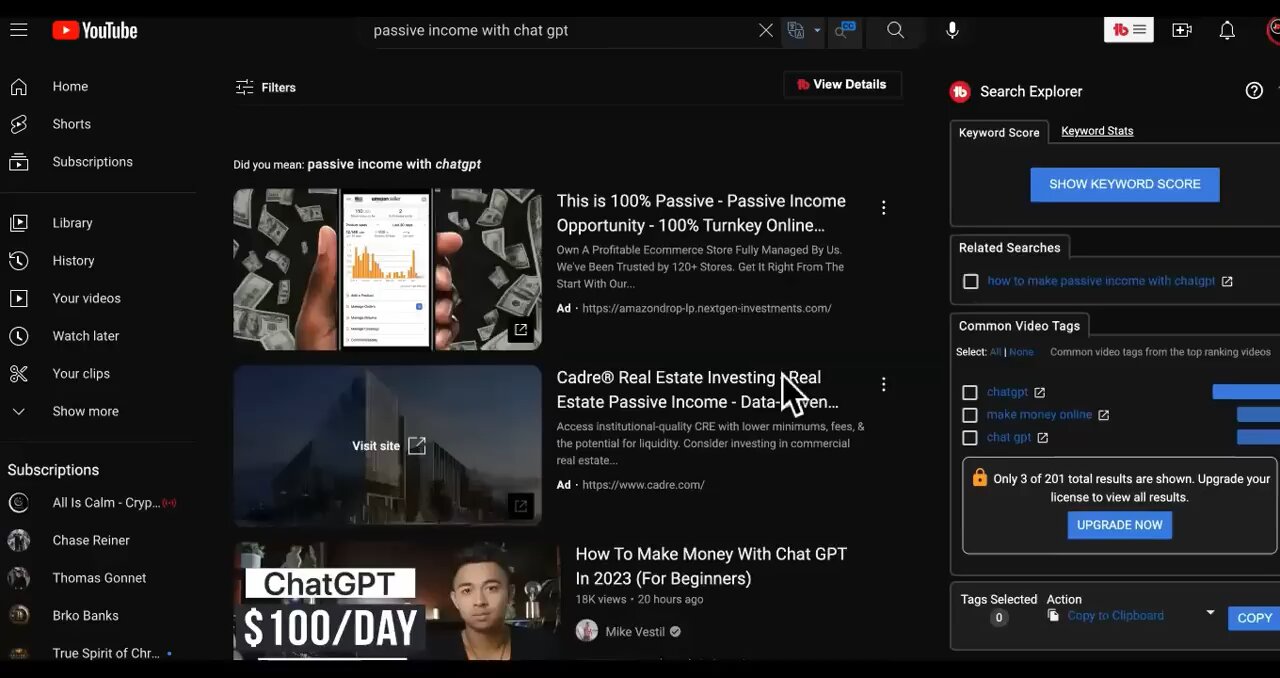Open the Cadre Real Estate Investing ad title

[697, 390]
